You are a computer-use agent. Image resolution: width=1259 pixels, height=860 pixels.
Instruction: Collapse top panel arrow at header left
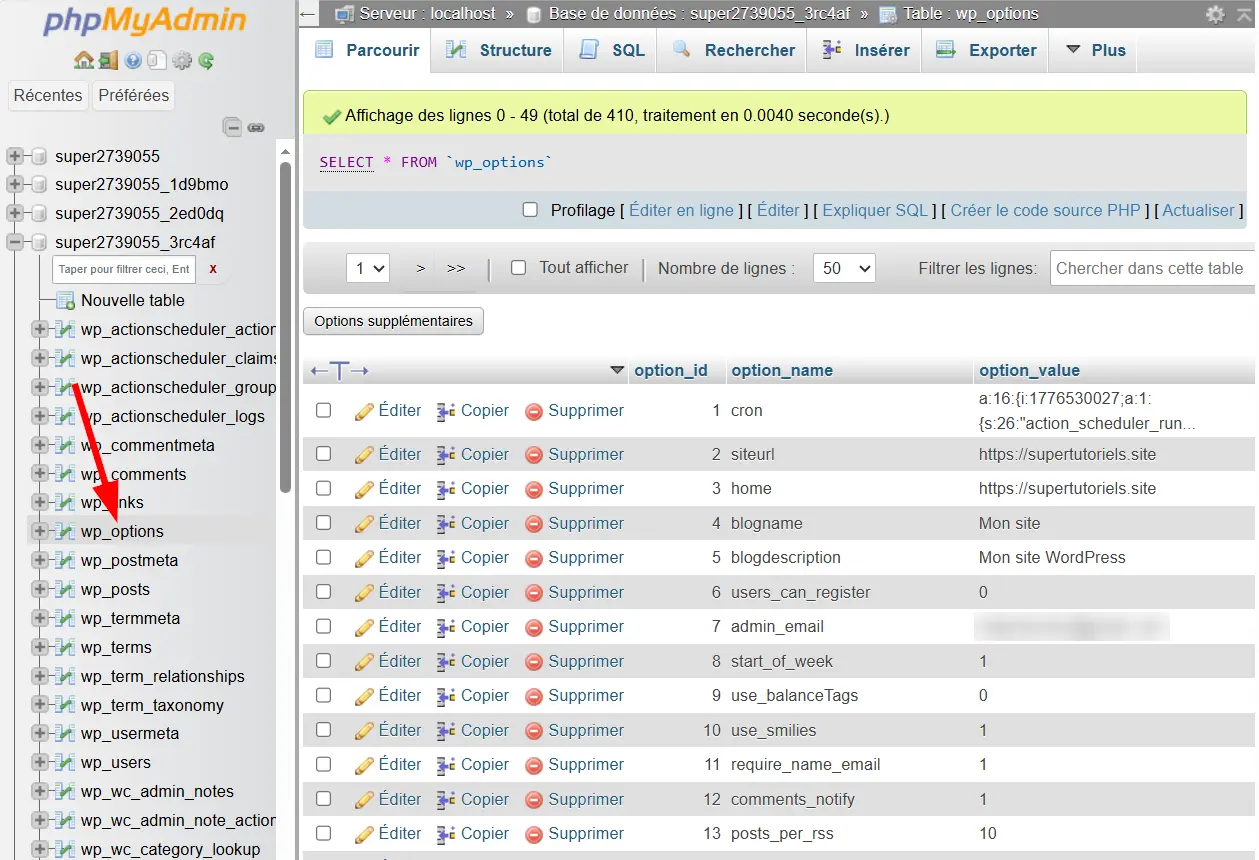(x=308, y=14)
